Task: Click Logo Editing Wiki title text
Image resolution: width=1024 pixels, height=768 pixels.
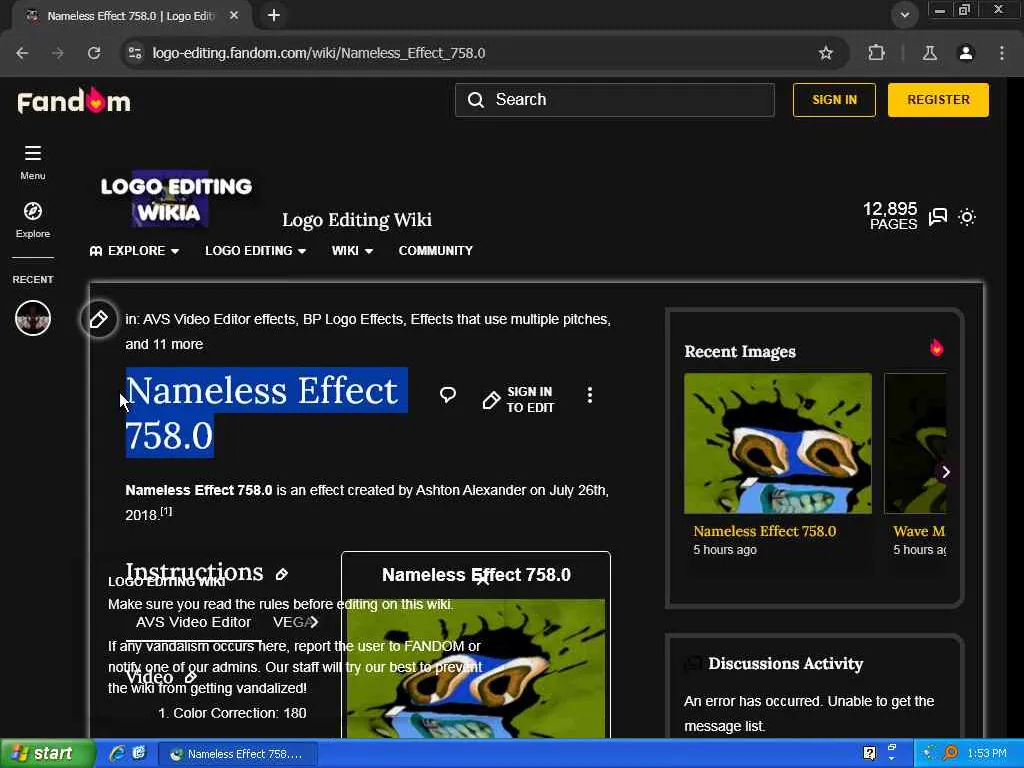Action: [x=357, y=220]
